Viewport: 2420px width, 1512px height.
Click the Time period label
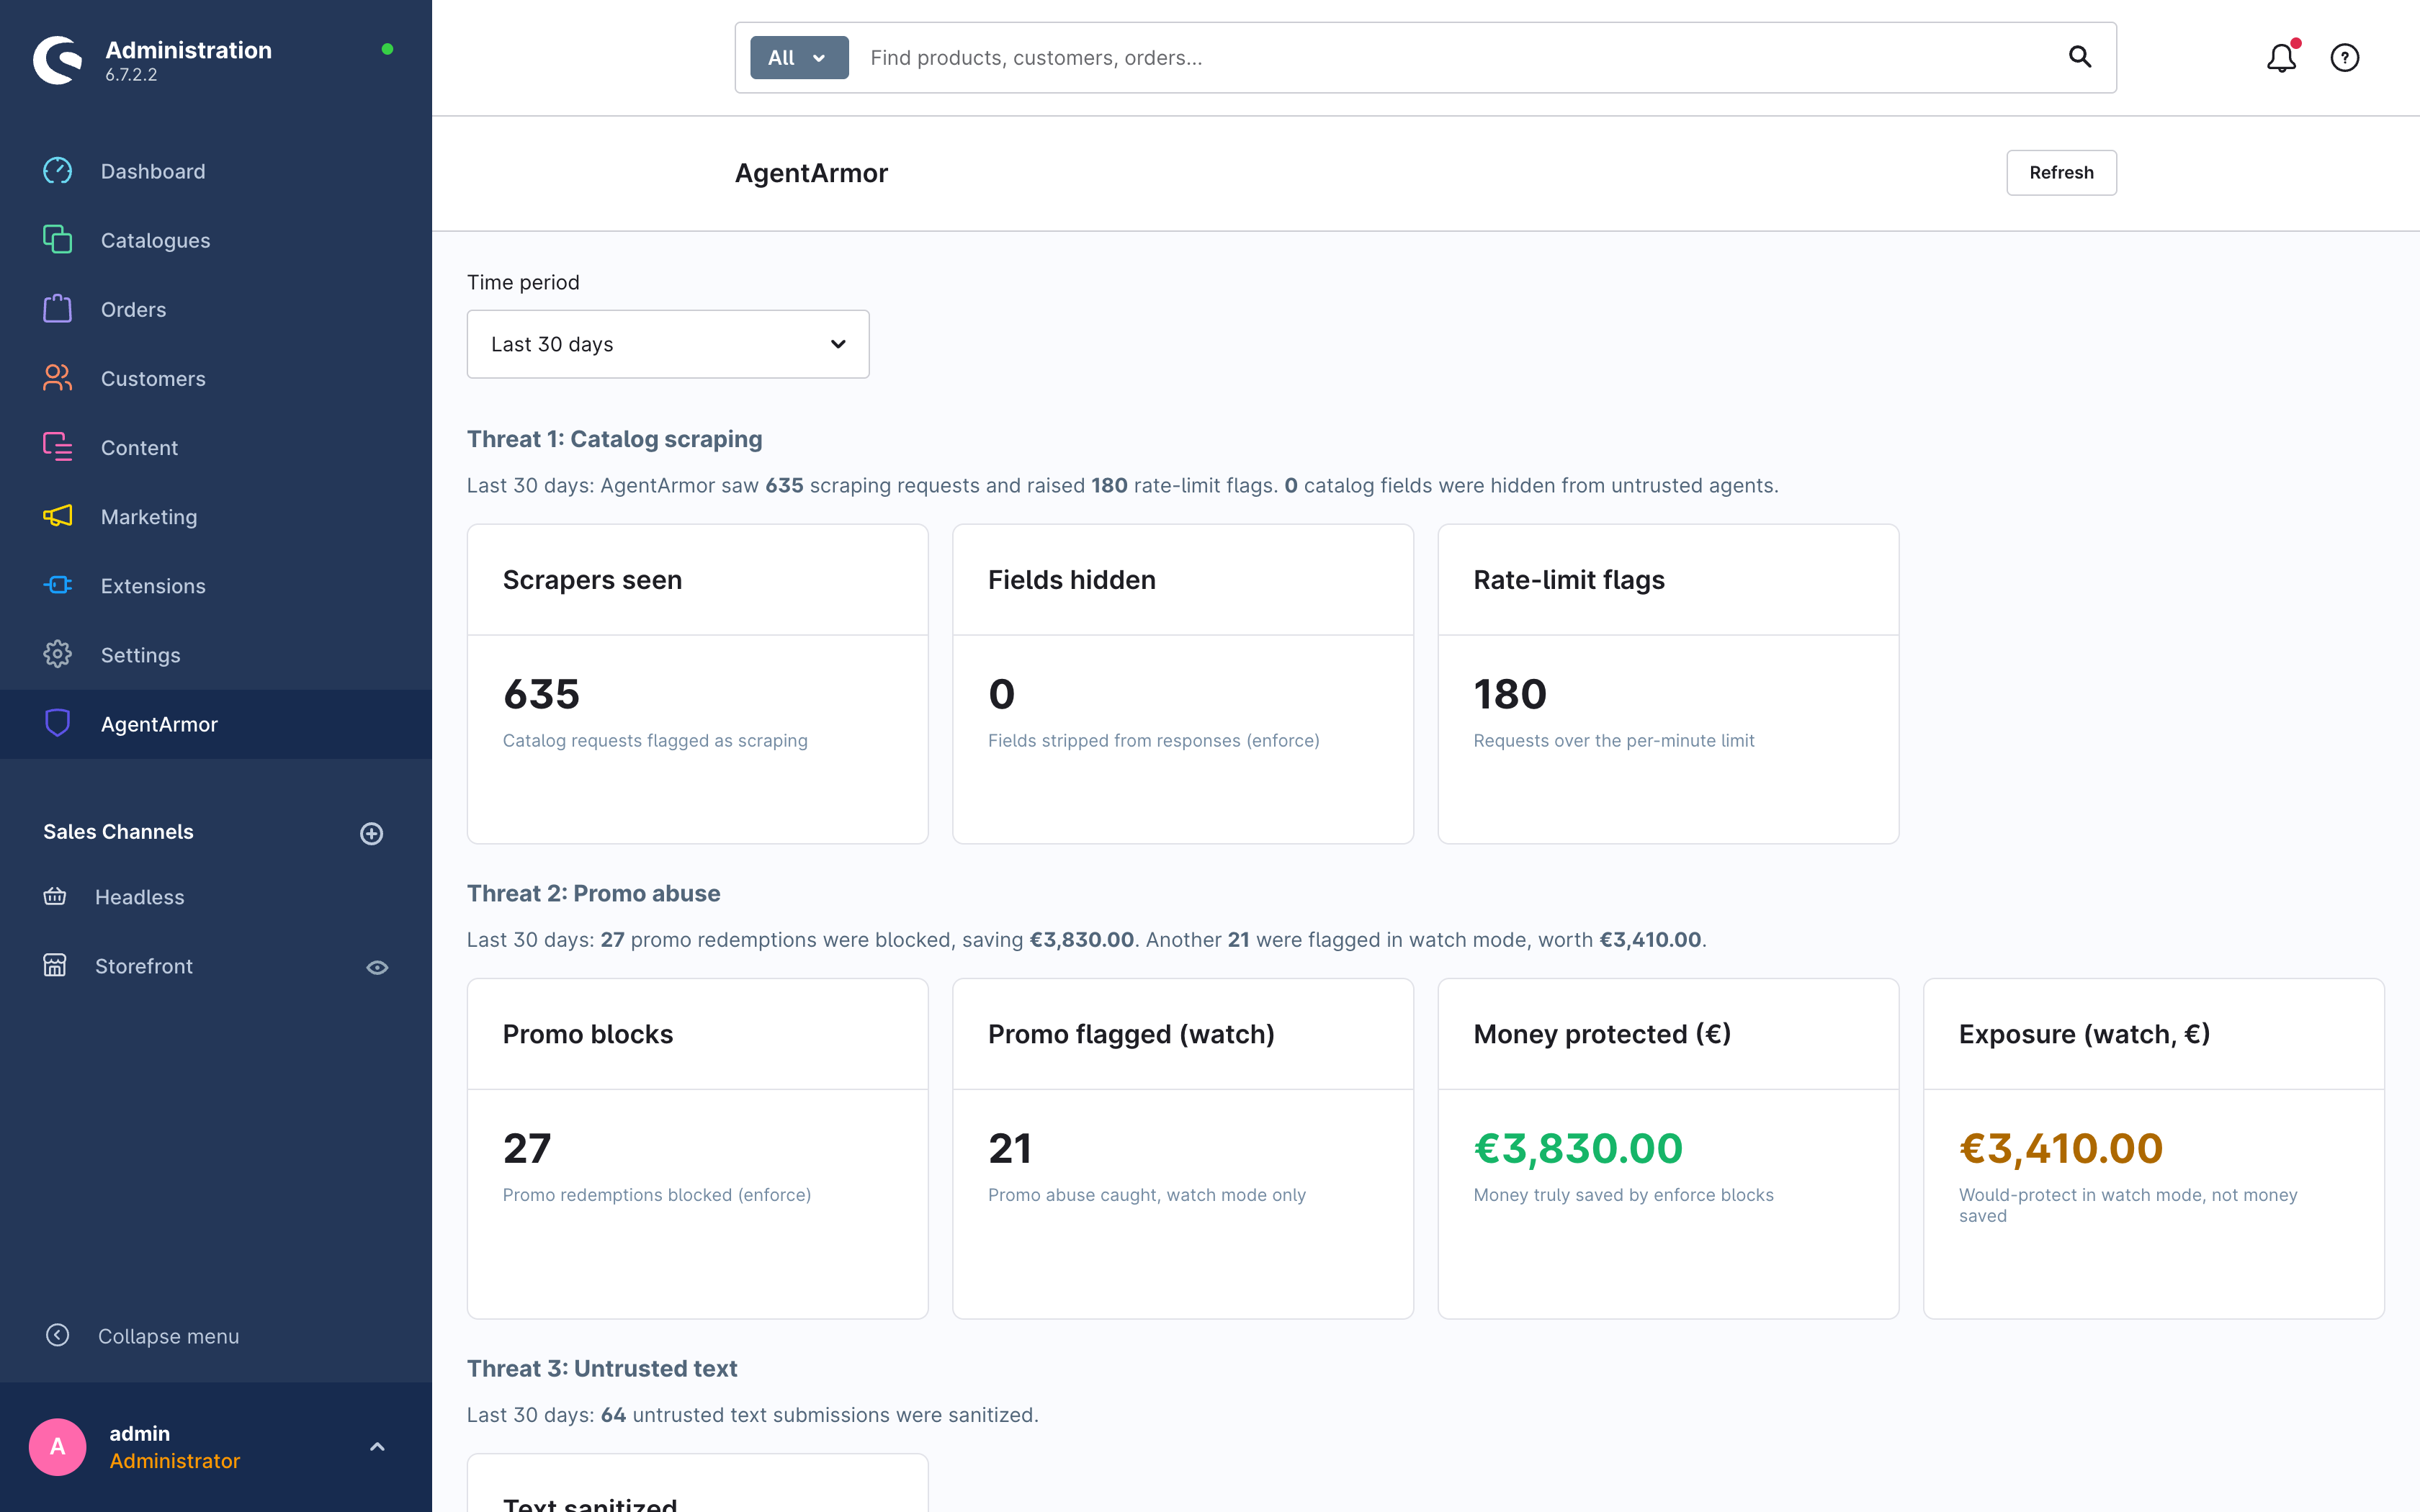pos(523,282)
